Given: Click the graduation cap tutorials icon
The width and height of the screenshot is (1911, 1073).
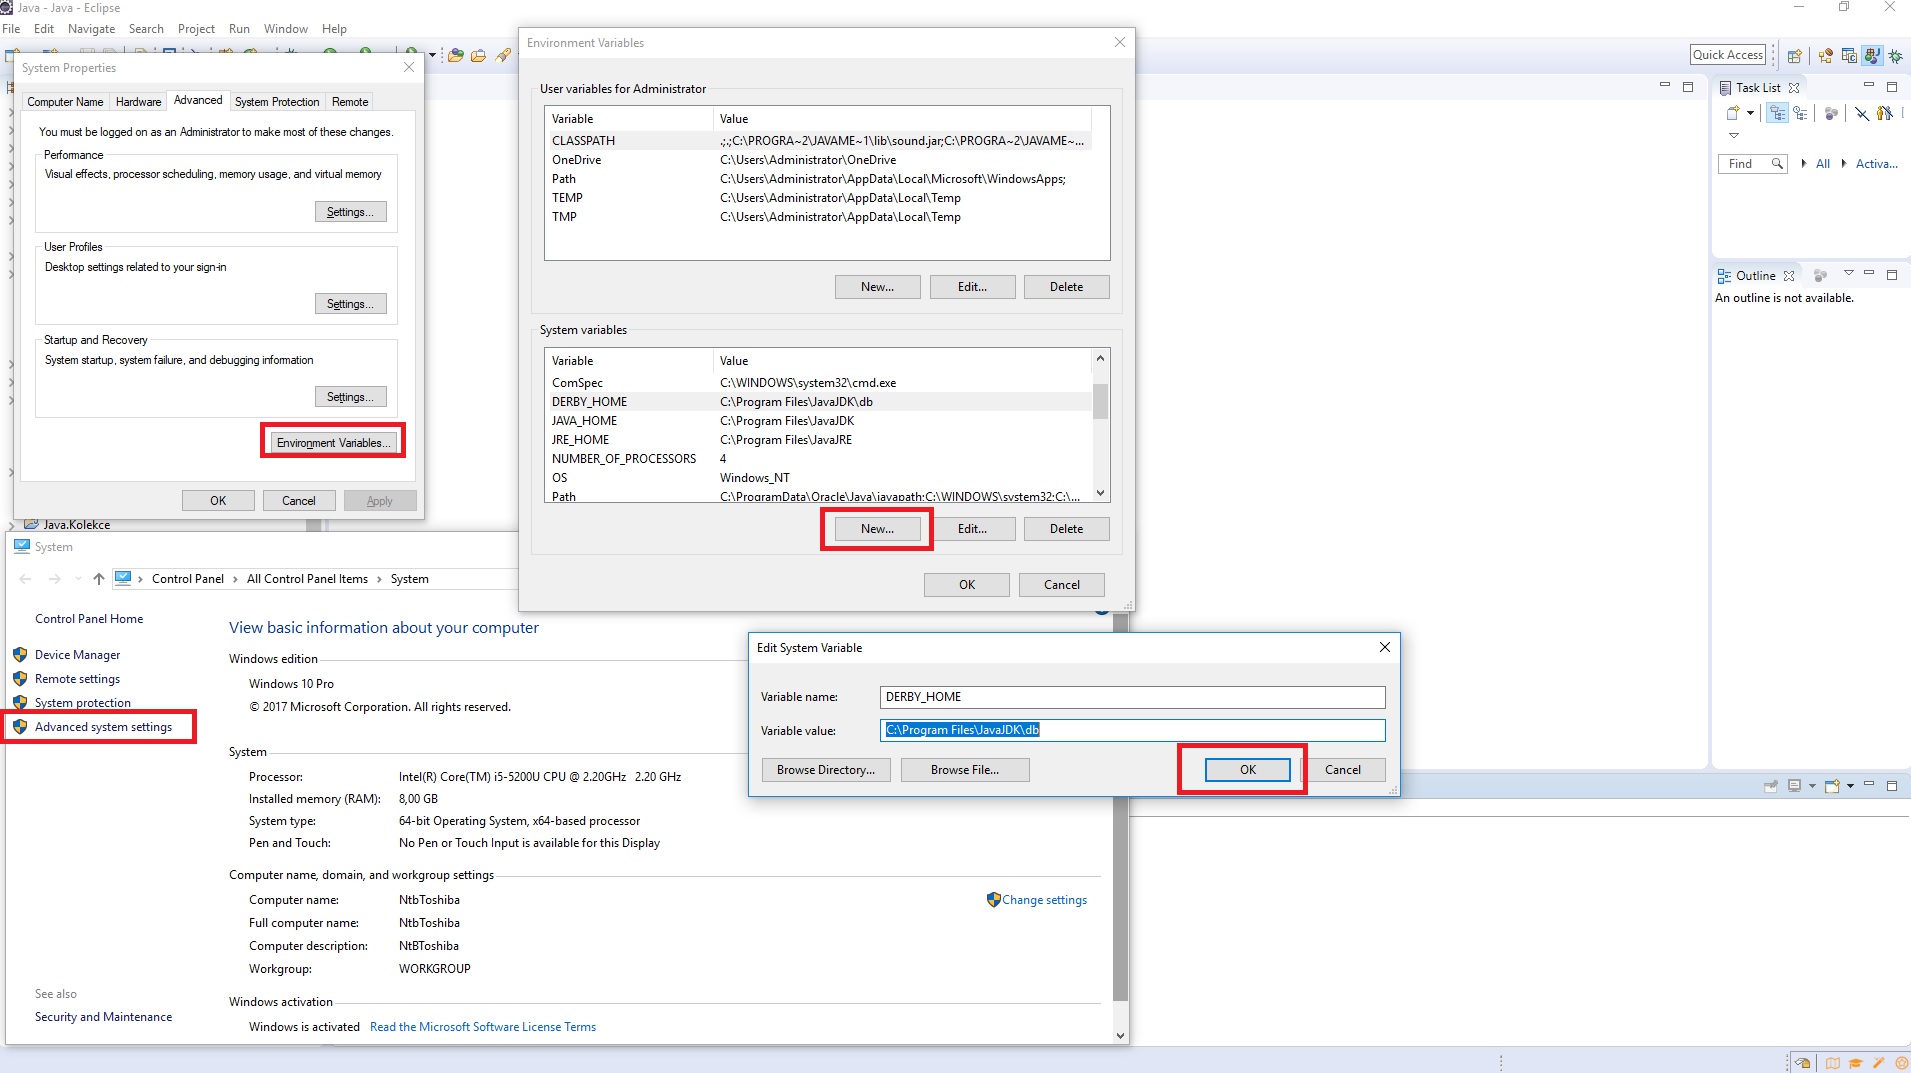Looking at the screenshot, I should click(x=1856, y=1063).
